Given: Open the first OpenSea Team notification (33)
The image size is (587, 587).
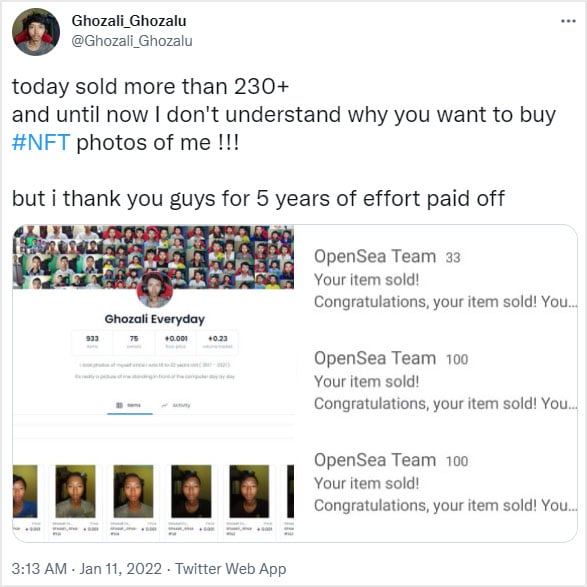Looking at the screenshot, I should tap(445, 279).
